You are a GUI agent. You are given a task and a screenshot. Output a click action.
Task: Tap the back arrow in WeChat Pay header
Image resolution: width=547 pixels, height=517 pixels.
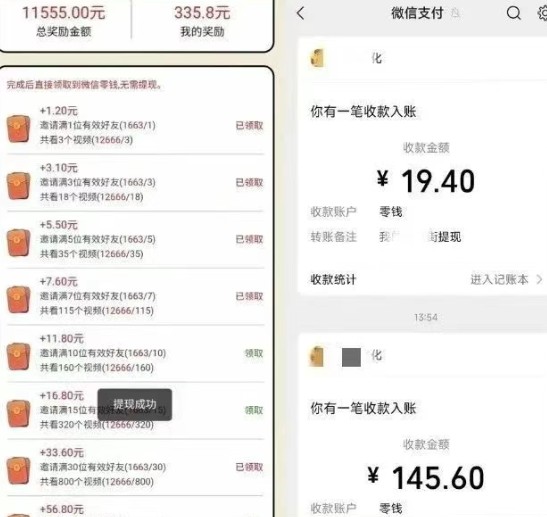coord(301,14)
